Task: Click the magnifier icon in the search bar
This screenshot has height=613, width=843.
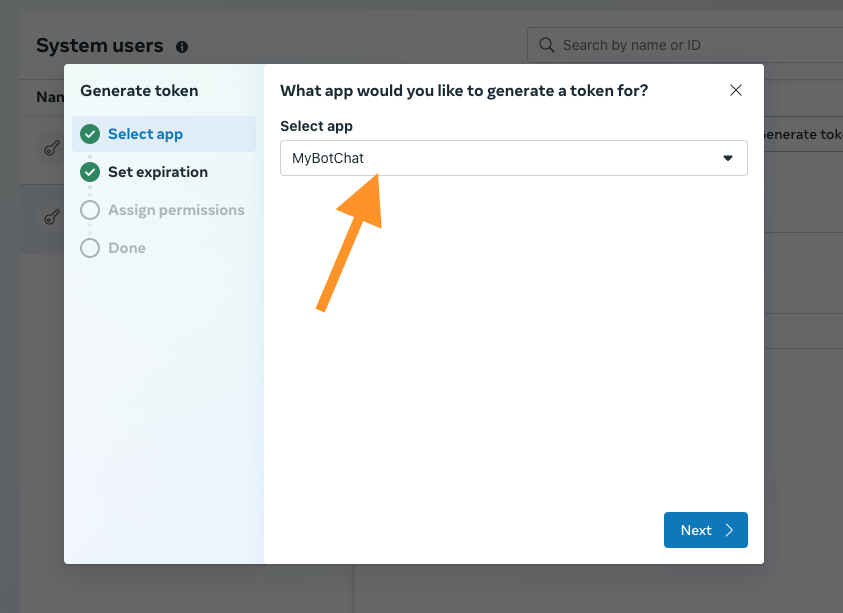Action: pos(546,45)
